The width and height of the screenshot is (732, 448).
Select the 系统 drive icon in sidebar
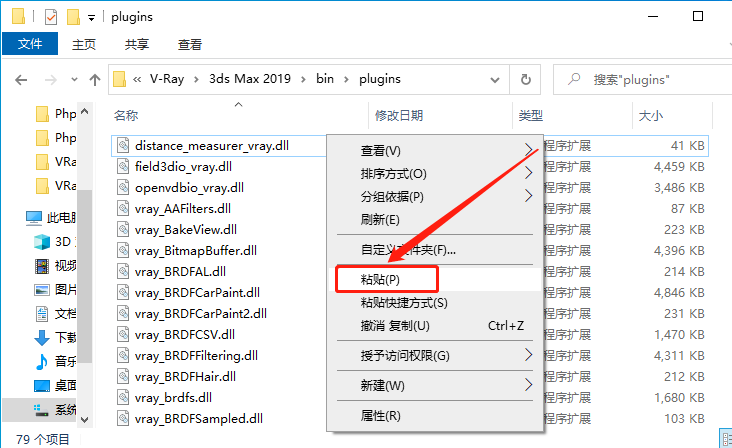pyautogui.click(x=42, y=410)
